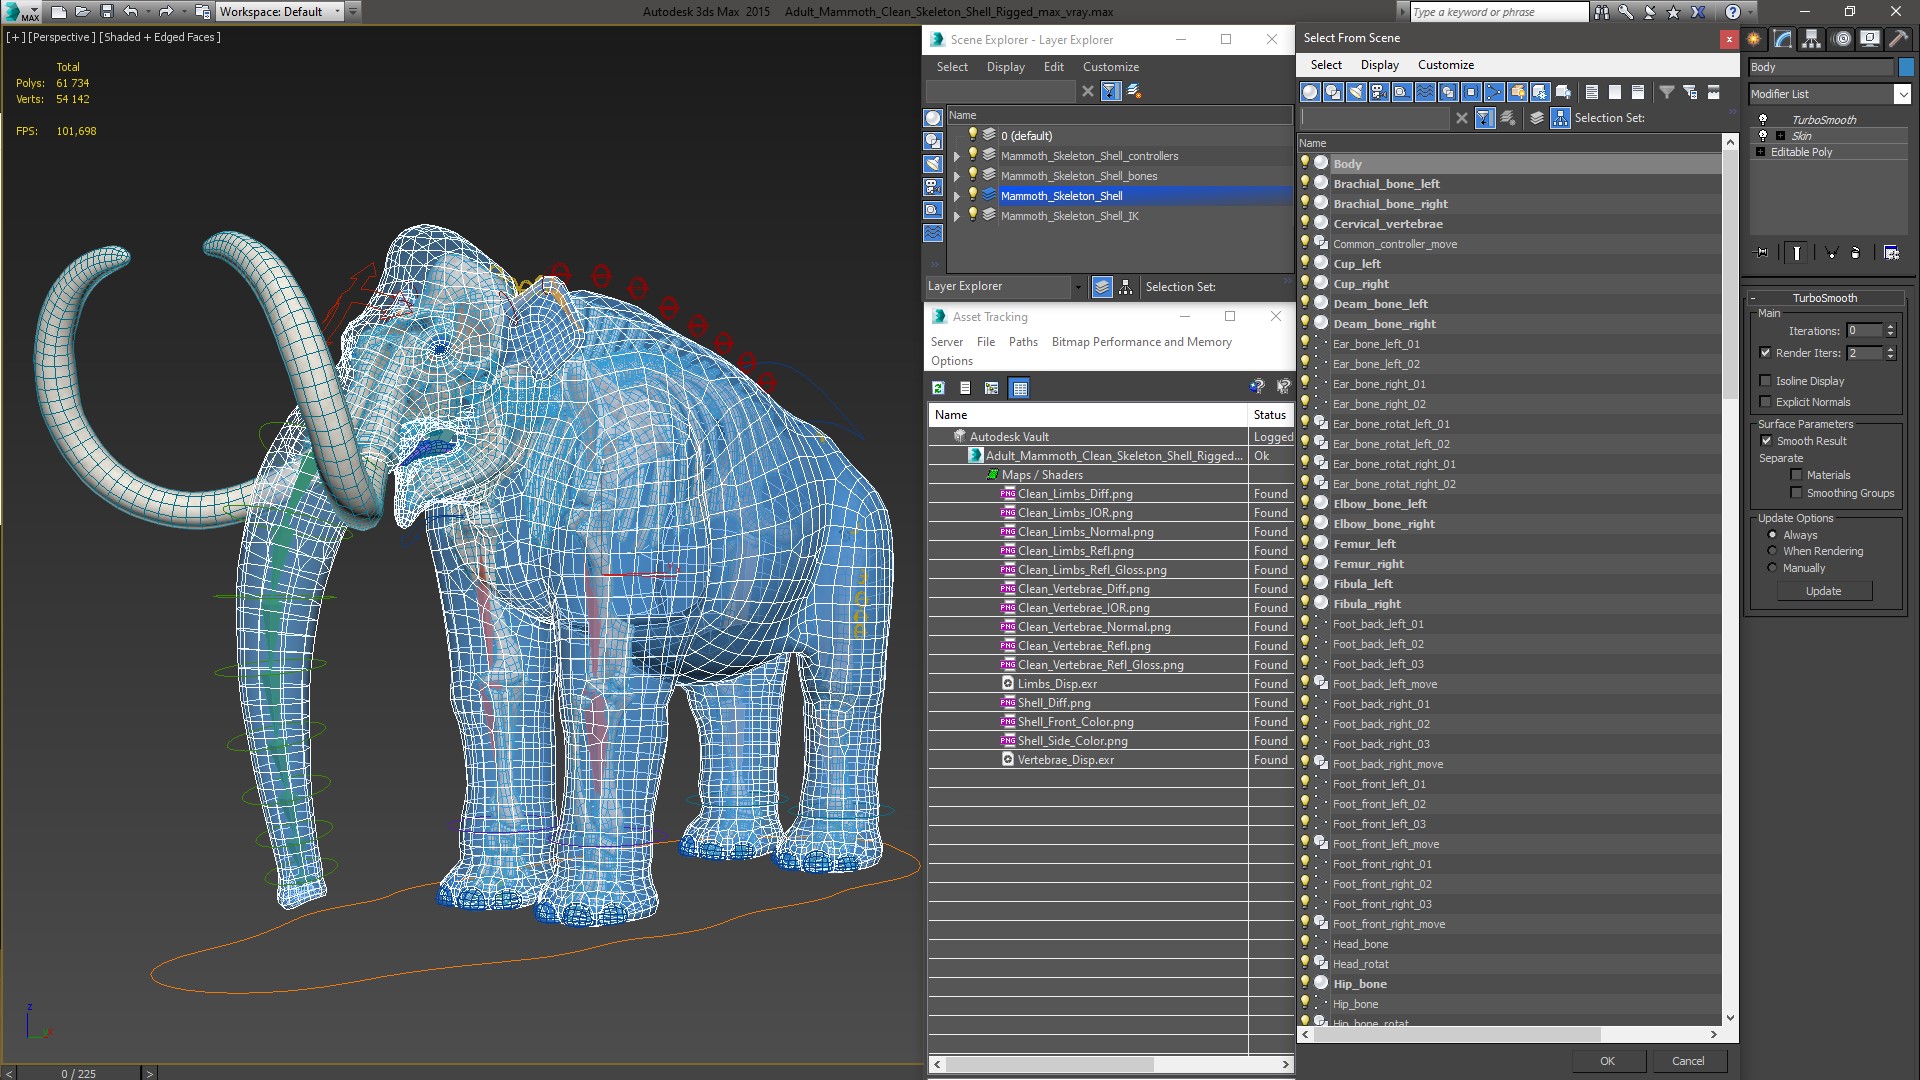1920x1080 pixels.
Task: Expand Editable Poly sub-objects
Action: coord(1761,152)
